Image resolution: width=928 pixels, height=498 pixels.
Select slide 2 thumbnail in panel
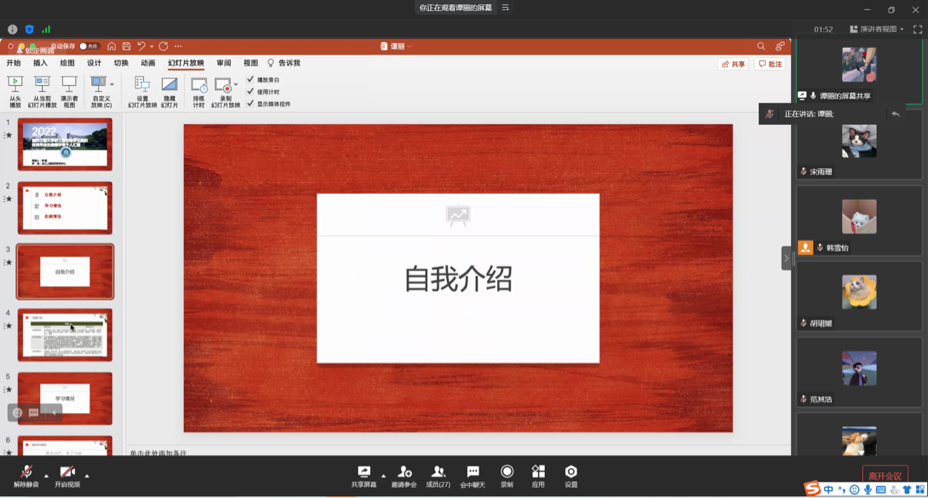(x=65, y=208)
